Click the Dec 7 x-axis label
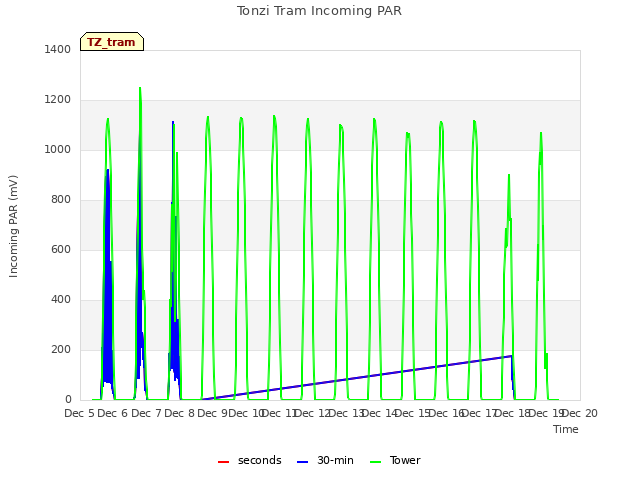Screen dimensions: 640x480 pyautogui.click(x=146, y=413)
